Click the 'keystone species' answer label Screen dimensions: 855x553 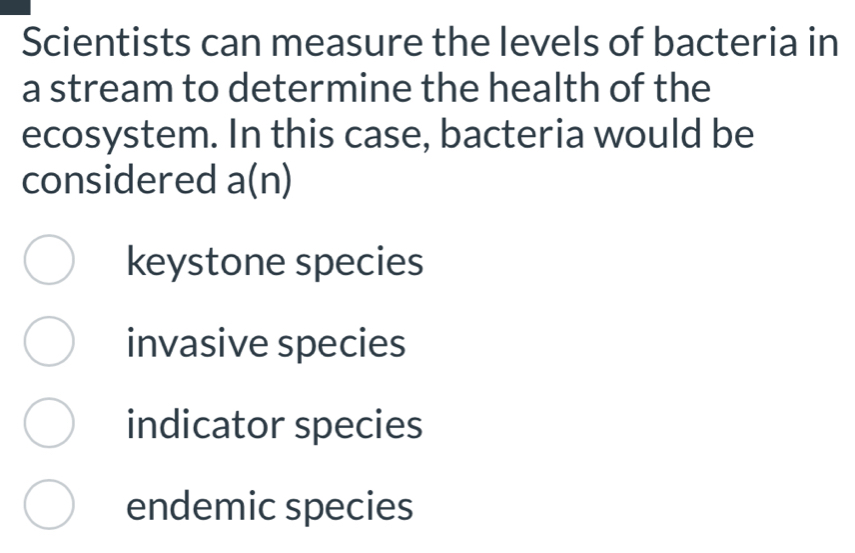275,263
